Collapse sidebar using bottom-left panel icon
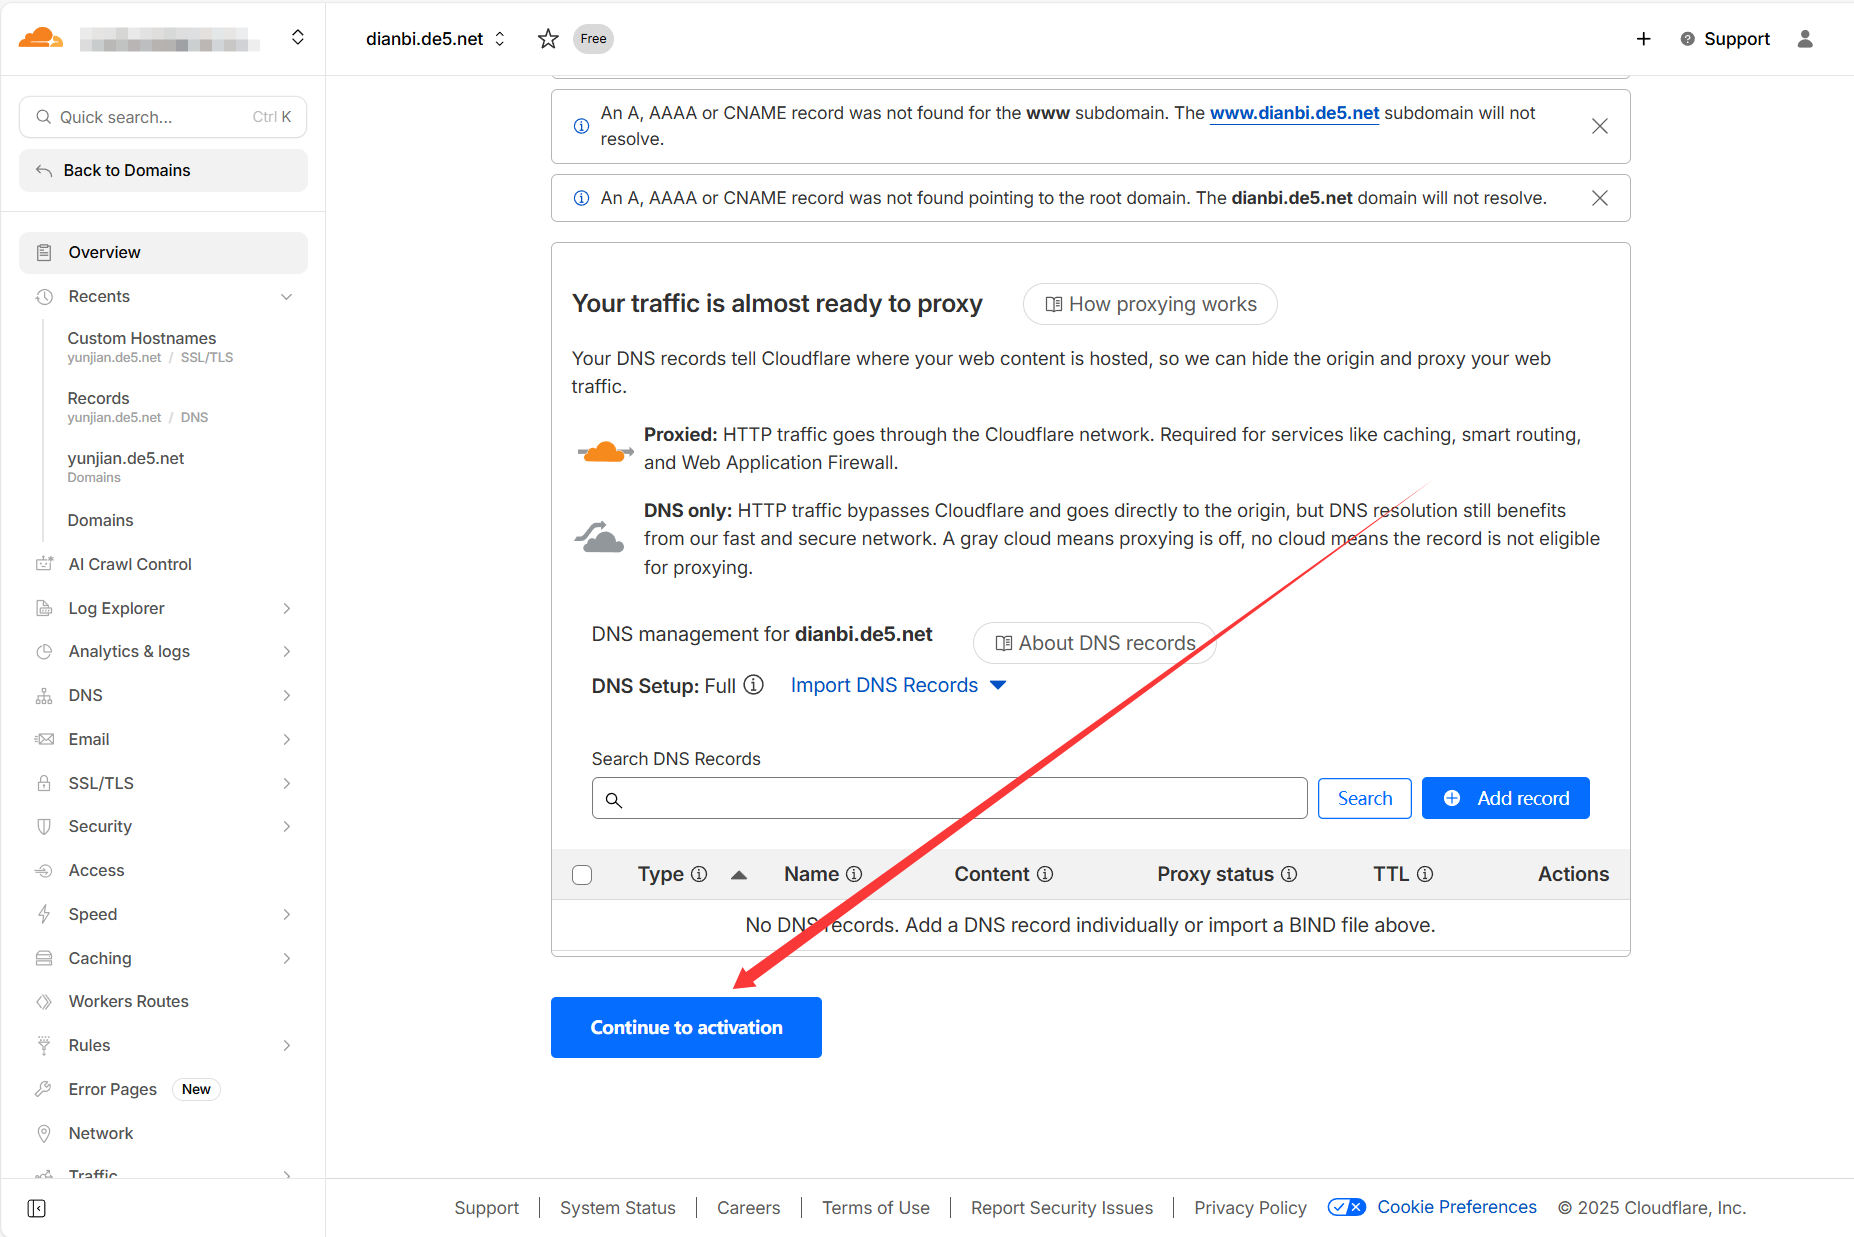Viewport: 1854px width, 1237px height. [x=37, y=1208]
